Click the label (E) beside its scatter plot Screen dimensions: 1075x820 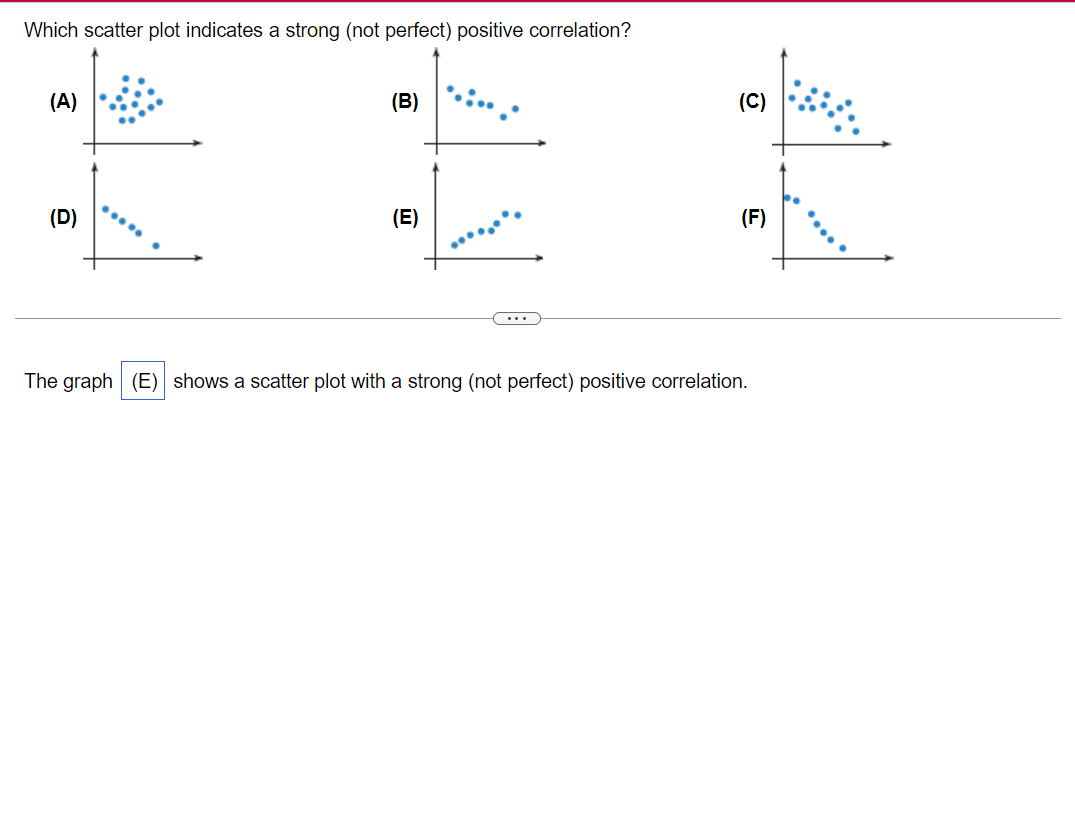[x=406, y=216]
